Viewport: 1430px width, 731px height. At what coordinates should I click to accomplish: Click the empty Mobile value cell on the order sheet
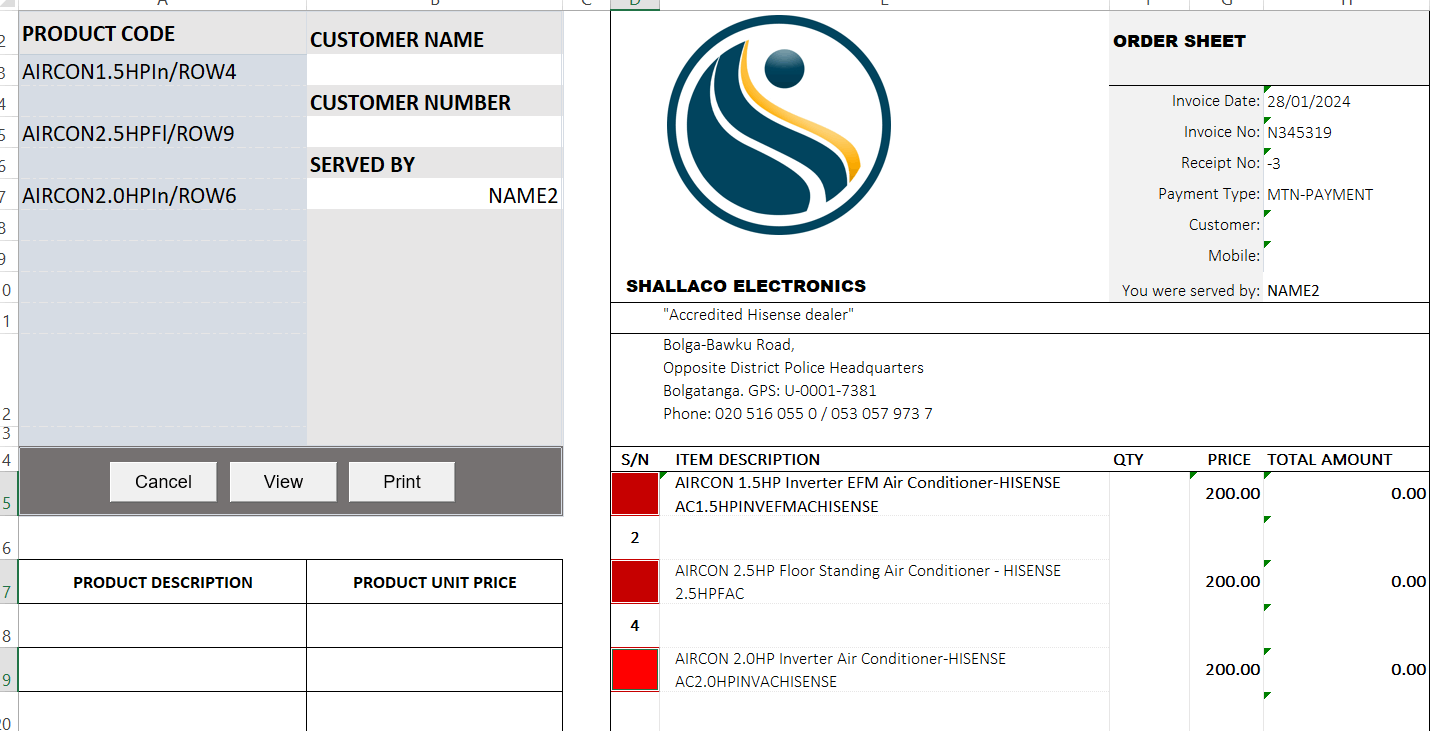coord(1346,256)
